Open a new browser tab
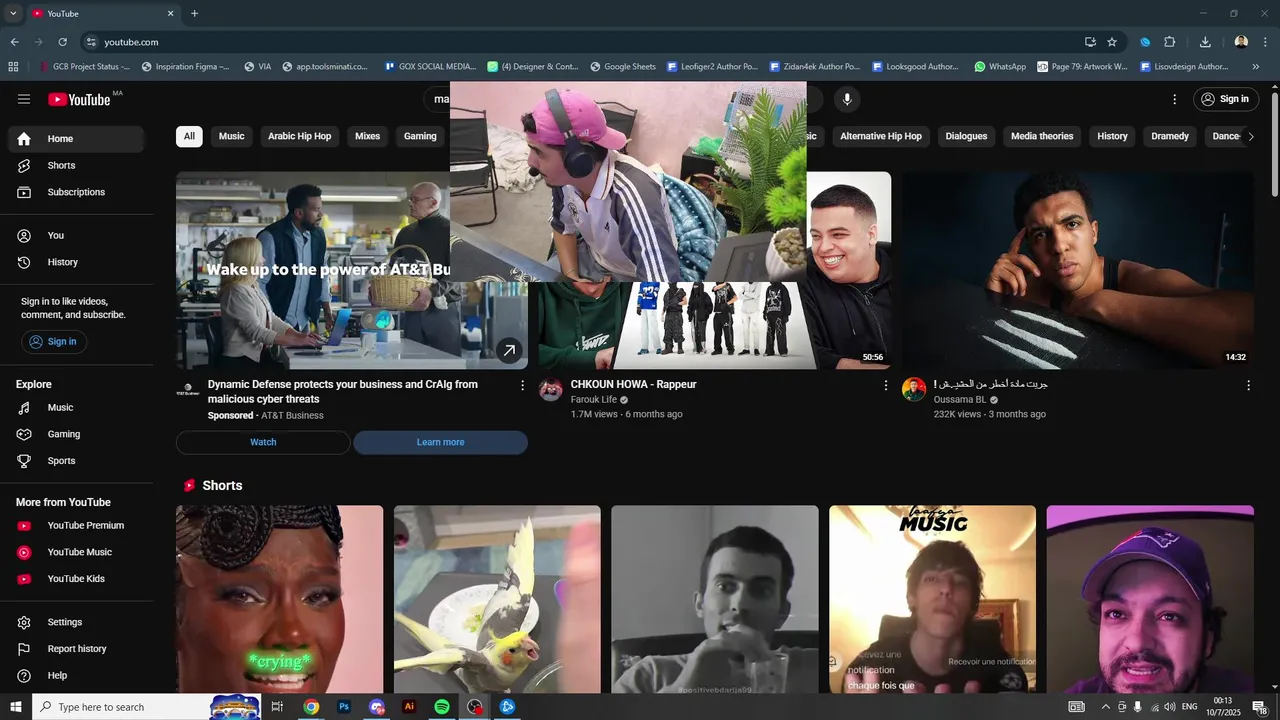 click(194, 13)
